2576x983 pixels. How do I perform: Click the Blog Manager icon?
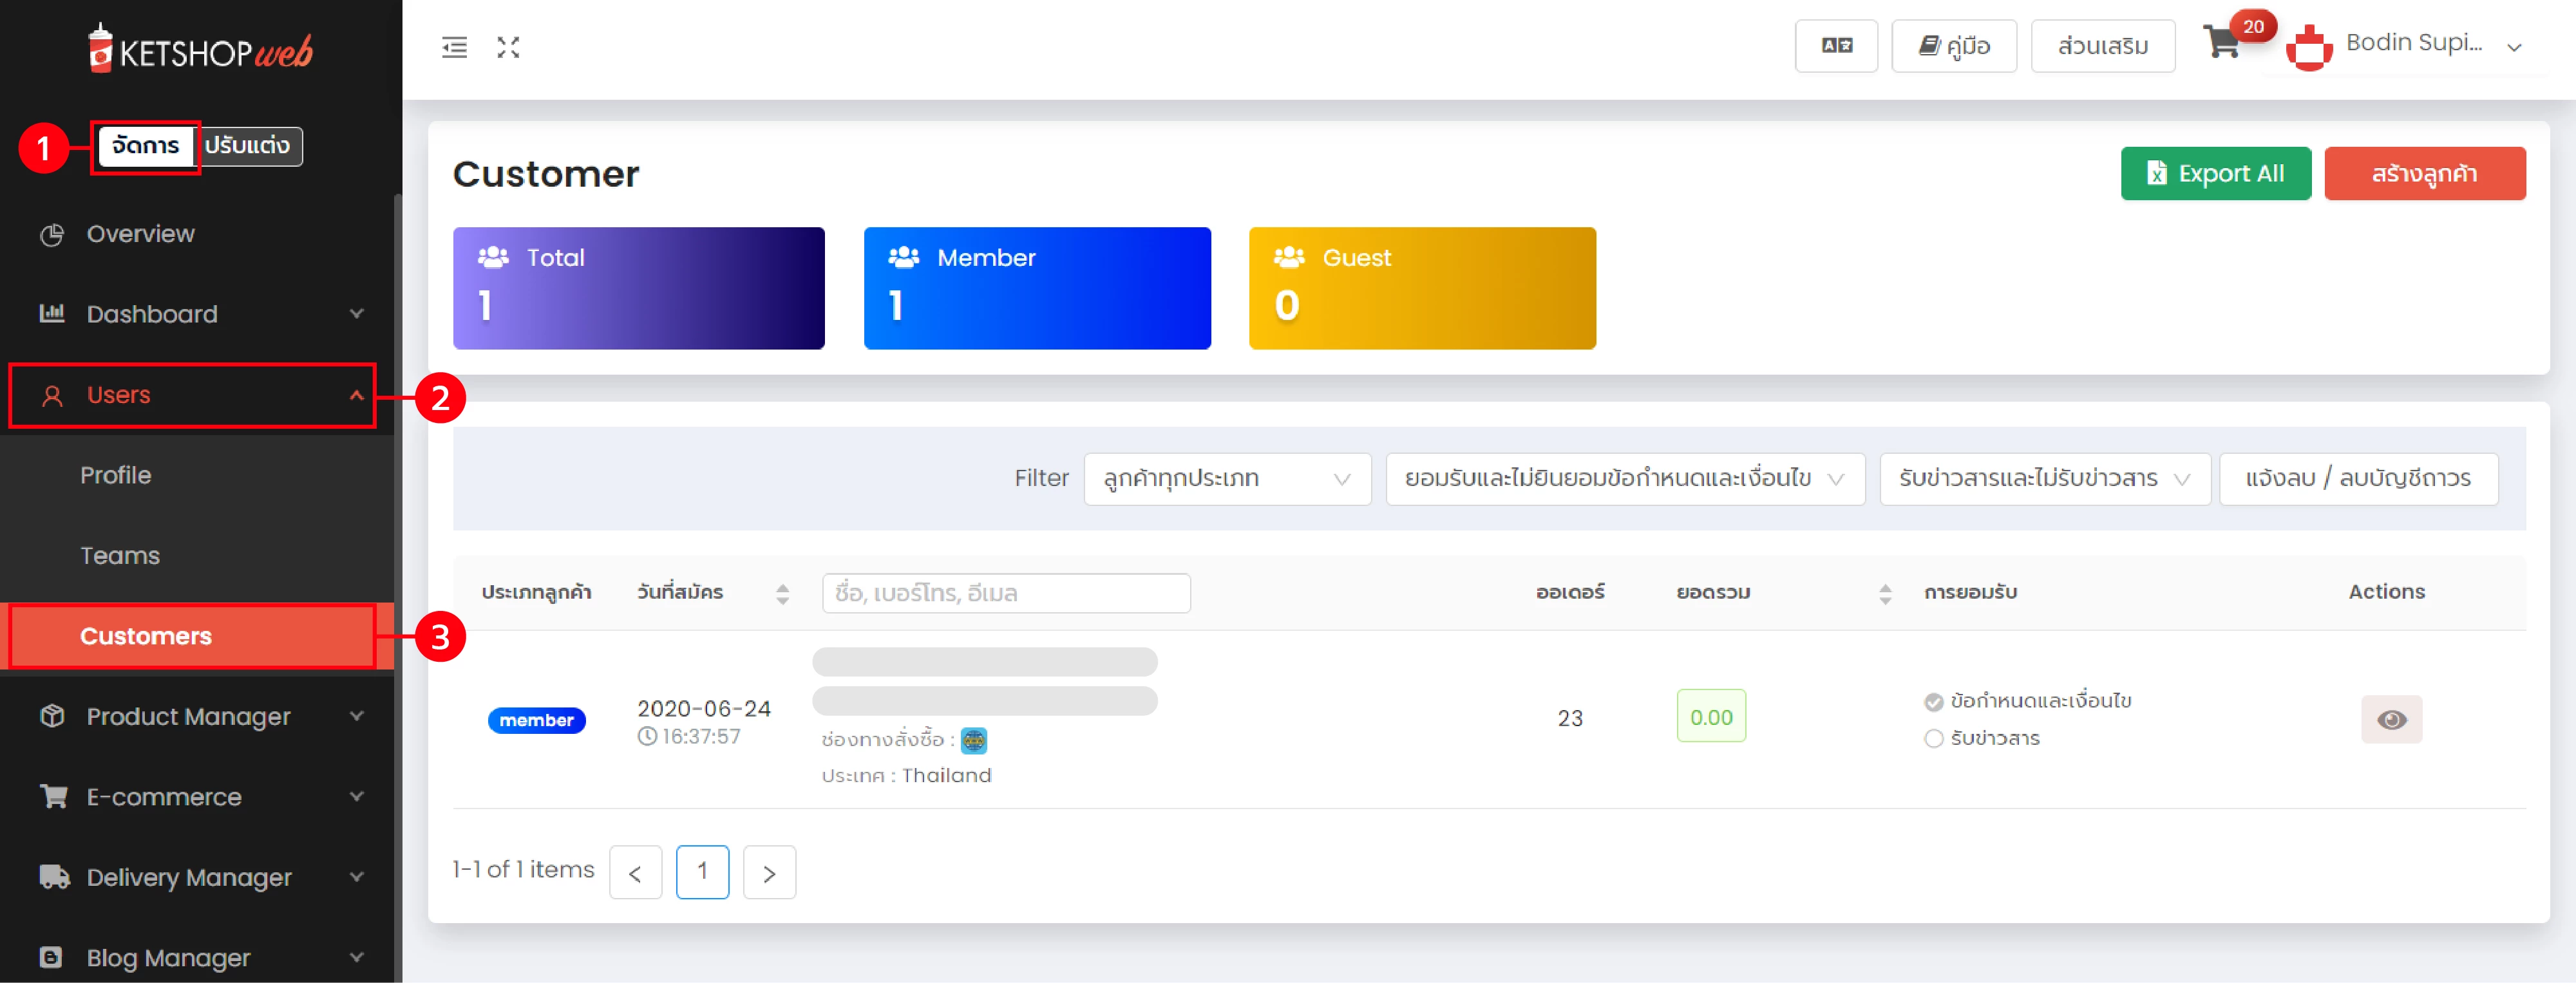pyautogui.click(x=51, y=957)
